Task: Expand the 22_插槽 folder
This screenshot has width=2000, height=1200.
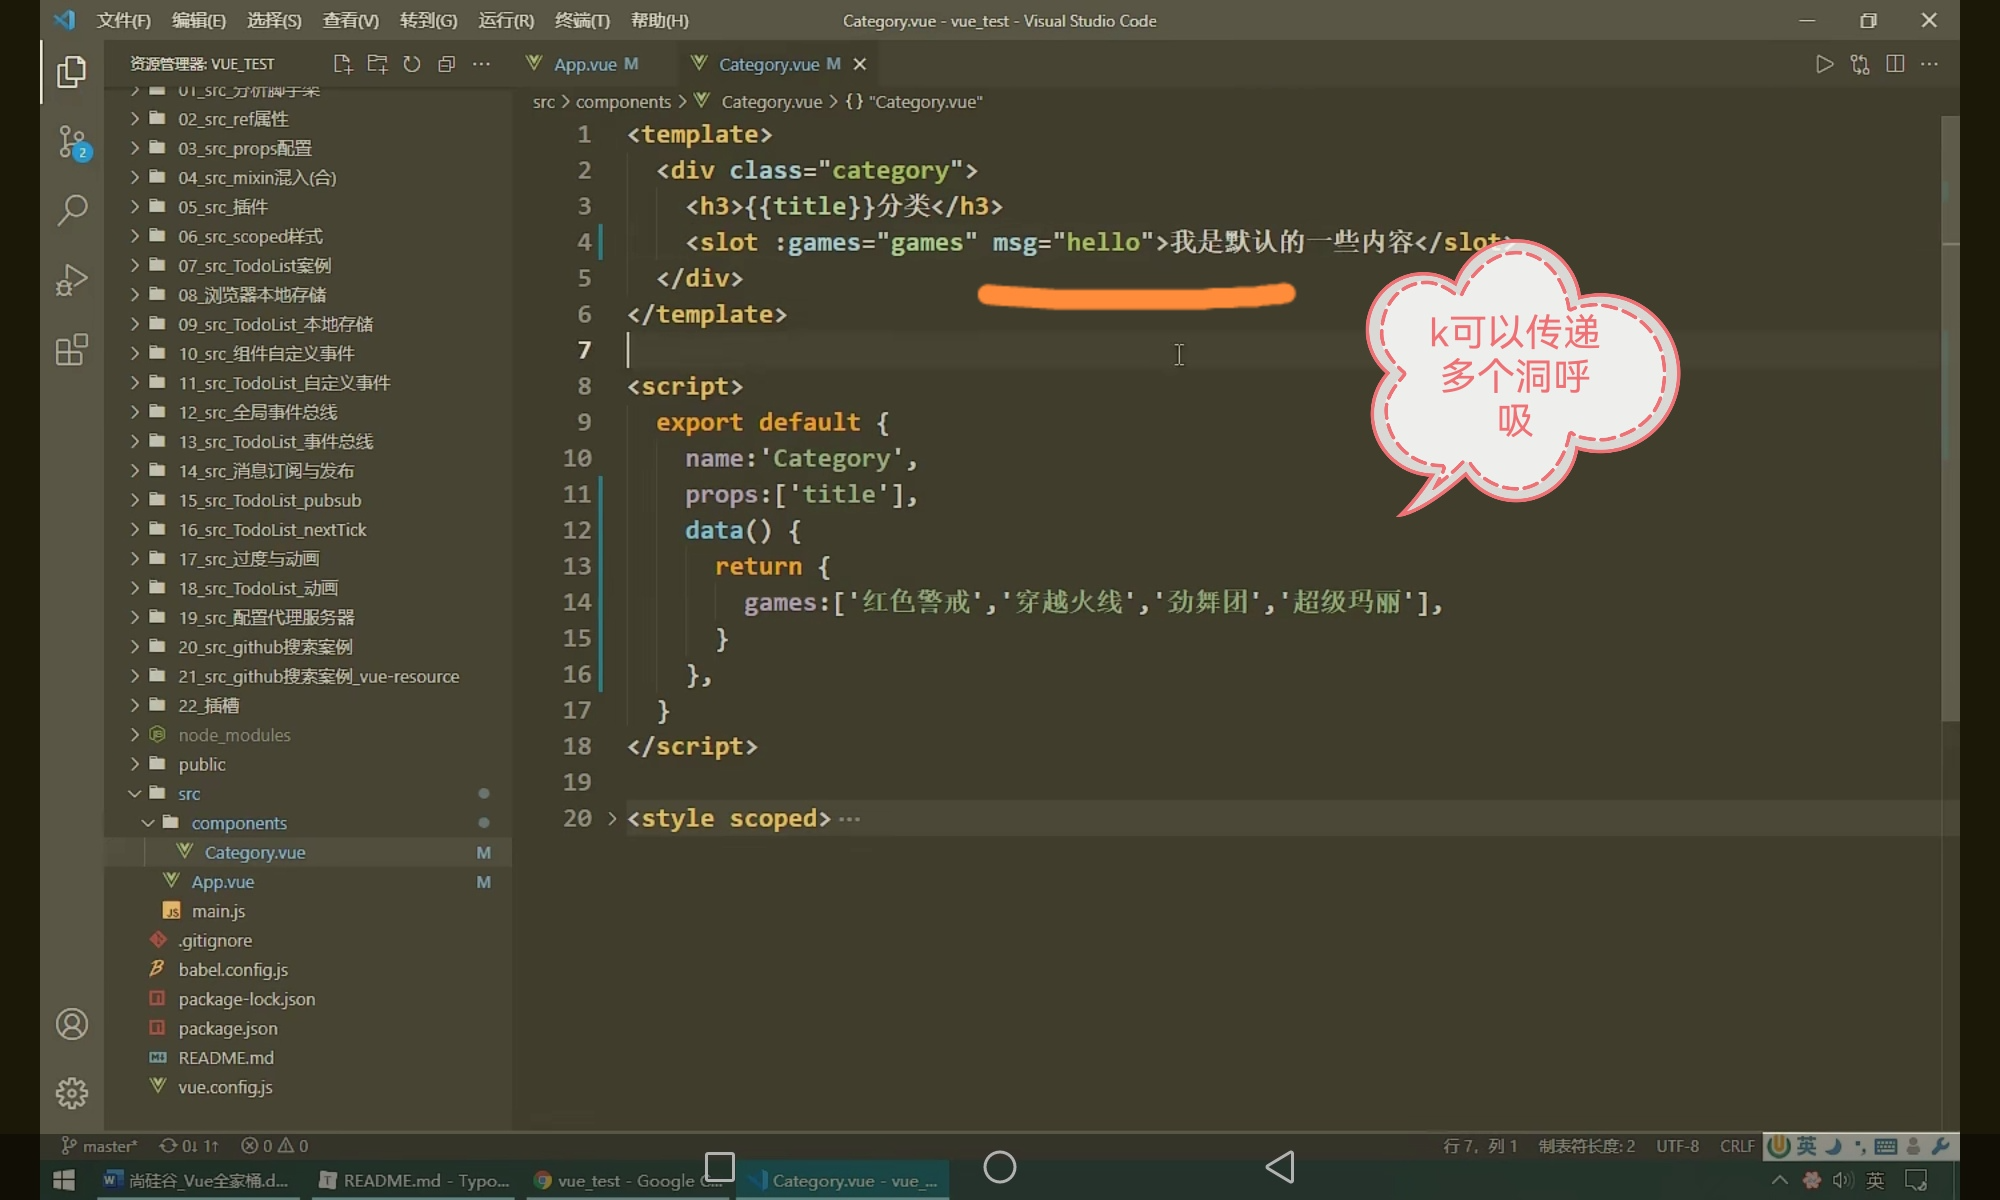Action: (x=208, y=706)
